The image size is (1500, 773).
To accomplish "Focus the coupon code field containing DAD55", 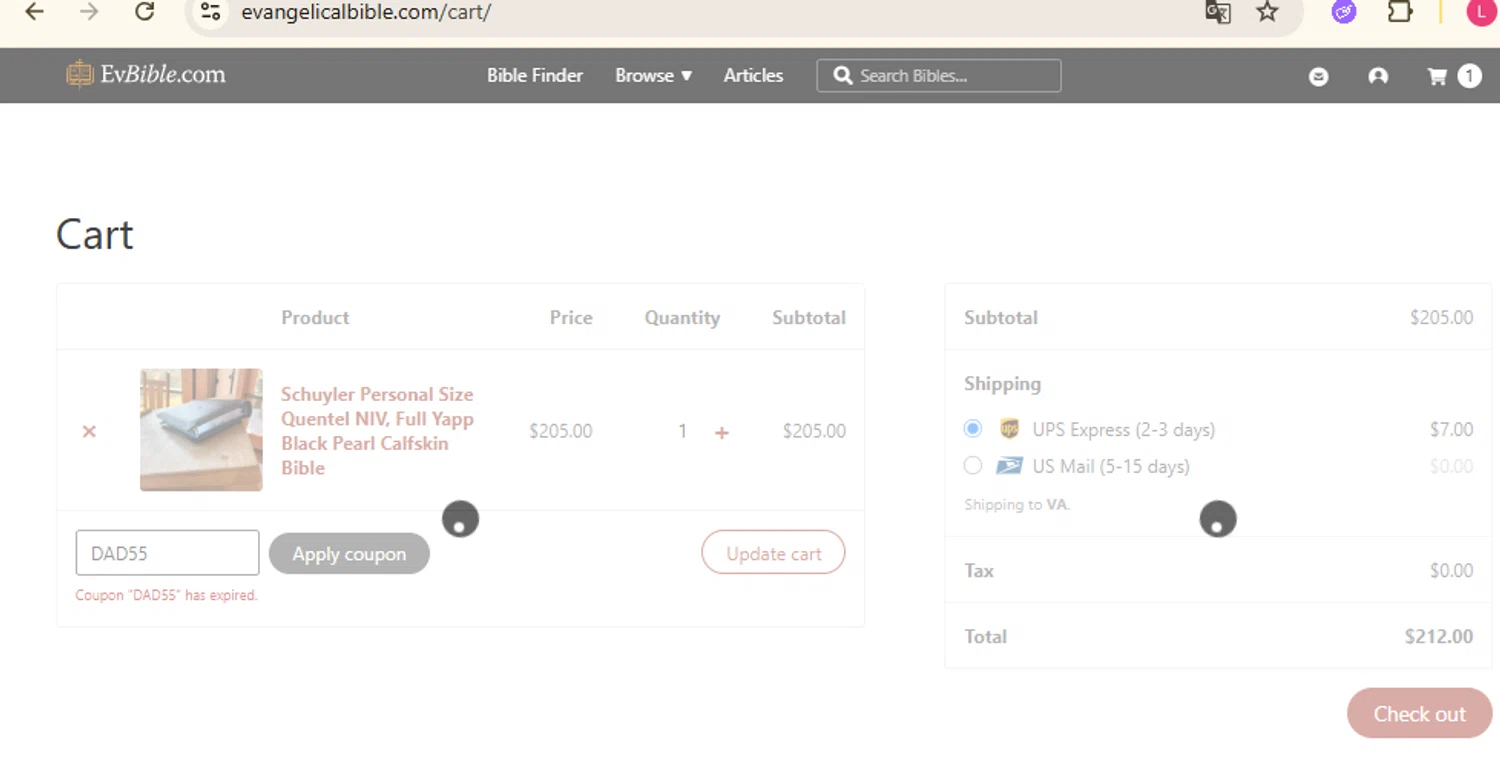I will 168,553.
